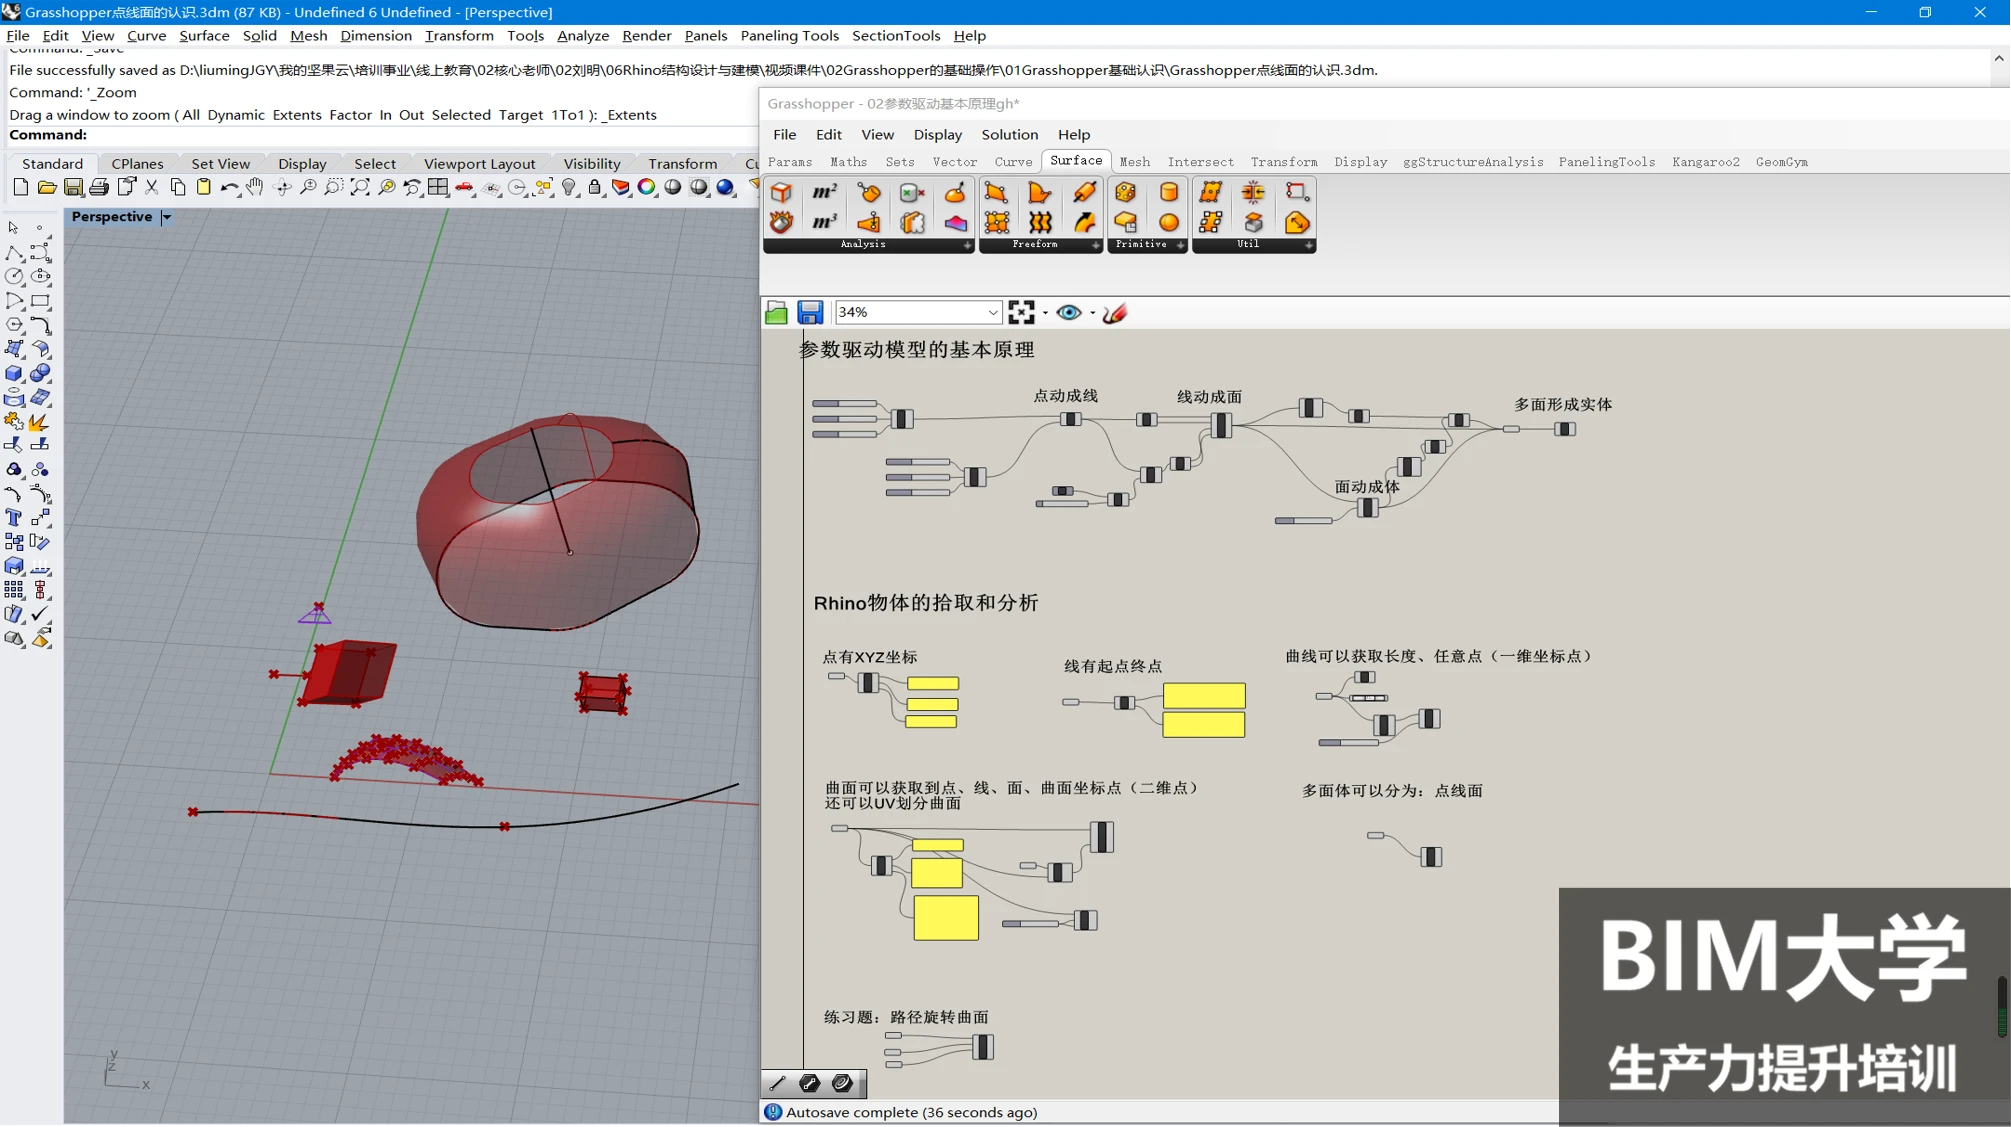2011x1127 pixels.
Task: Switch to the Mesh component tab
Action: click(x=1134, y=162)
